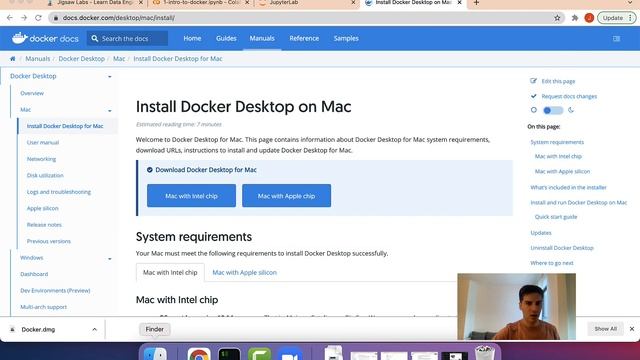Open Finder from the dock
This screenshot has height=360, width=640.
[156, 354]
